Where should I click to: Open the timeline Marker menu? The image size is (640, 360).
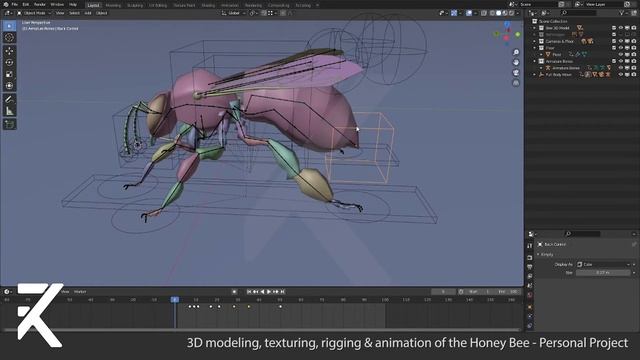click(80, 291)
